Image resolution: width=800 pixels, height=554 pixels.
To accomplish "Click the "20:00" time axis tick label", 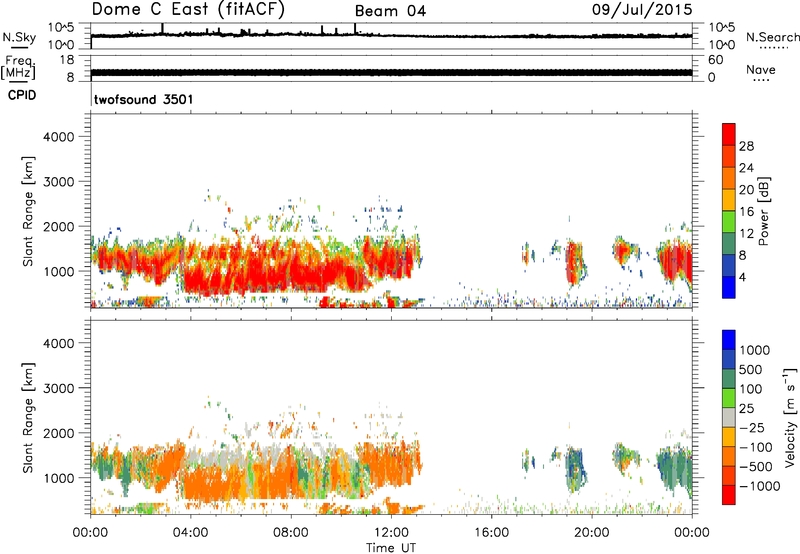I will (x=591, y=533).
